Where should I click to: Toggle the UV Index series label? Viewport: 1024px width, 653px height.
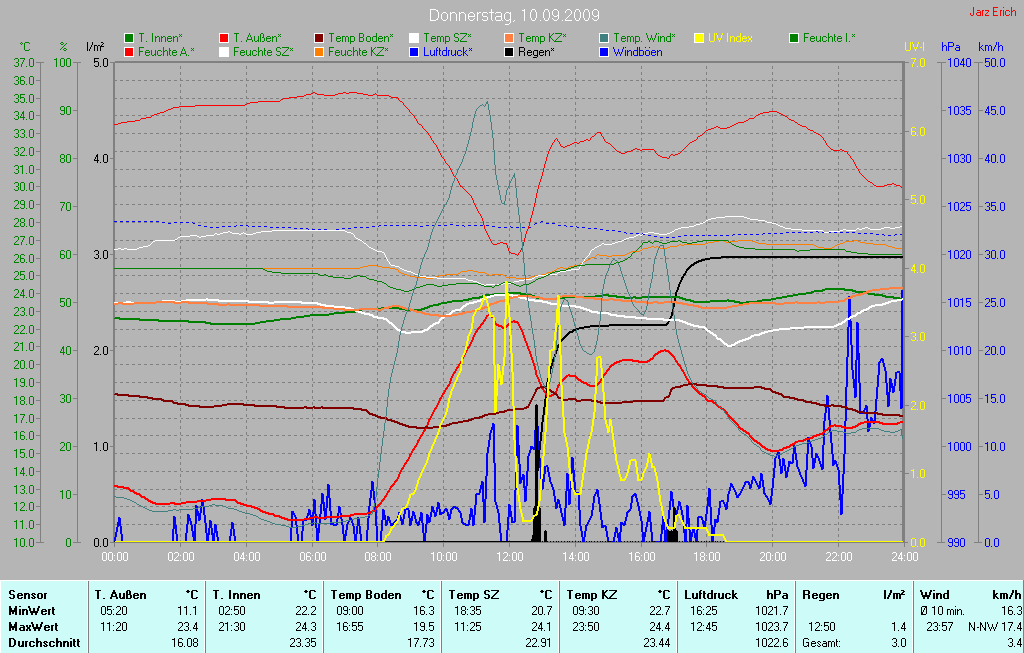[x=730, y=38]
